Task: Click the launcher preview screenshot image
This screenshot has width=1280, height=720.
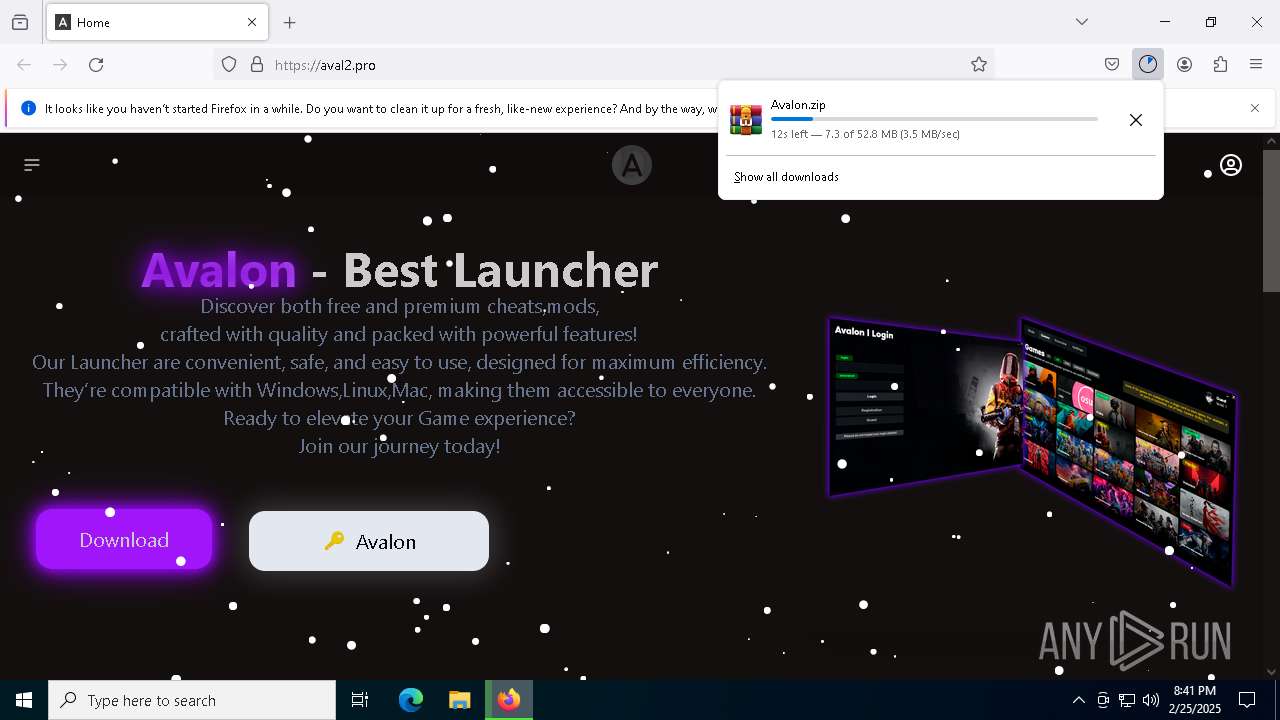Action: click(x=1033, y=450)
